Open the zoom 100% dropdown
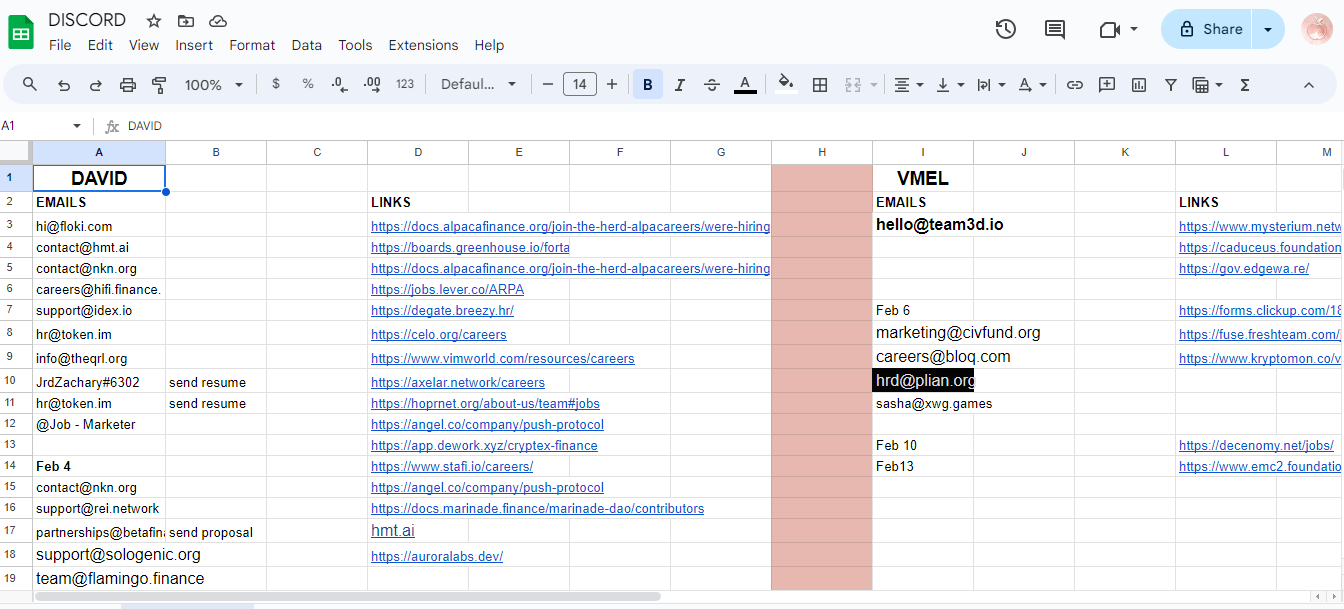 click(214, 85)
